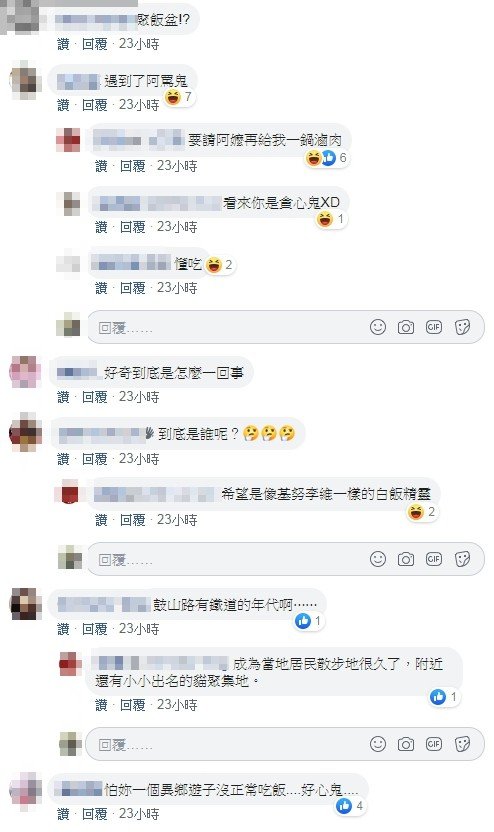Image resolution: width=494 pixels, height=832 pixels.
Task: Open emoji picker in first reply box
Action: click(x=378, y=327)
